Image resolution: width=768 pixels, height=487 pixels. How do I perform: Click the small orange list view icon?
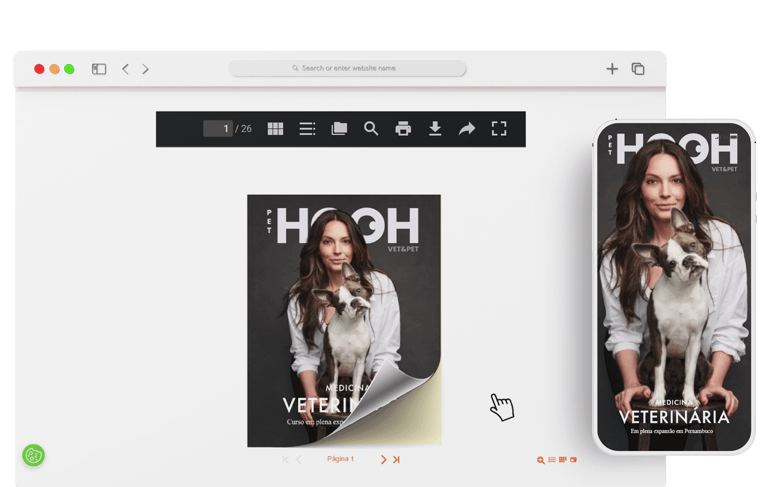tap(552, 460)
